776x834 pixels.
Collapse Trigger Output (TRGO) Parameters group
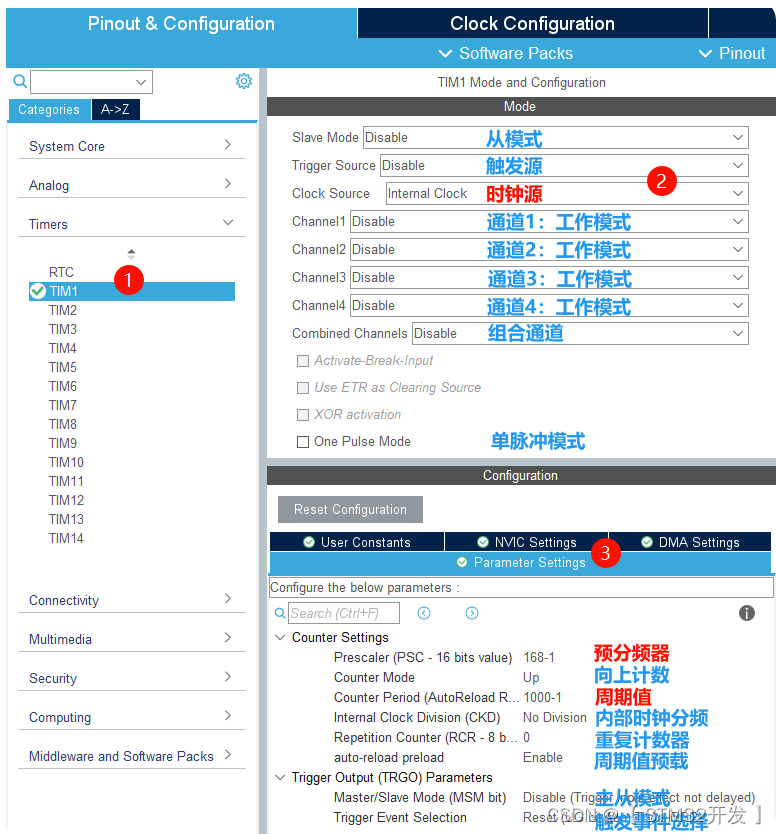click(x=280, y=778)
